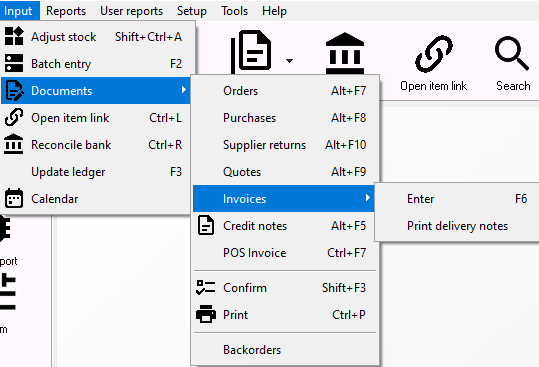The width and height of the screenshot is (539, 367).
Task: Click the Shift+F3 shortcut text
Action: coord(344,288)
